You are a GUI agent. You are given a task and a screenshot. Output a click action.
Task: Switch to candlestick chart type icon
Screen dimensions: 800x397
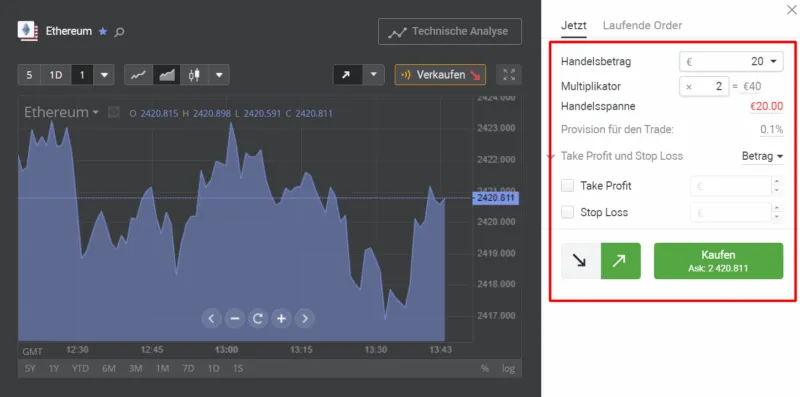pyautogui.click(x=194, y=75)
